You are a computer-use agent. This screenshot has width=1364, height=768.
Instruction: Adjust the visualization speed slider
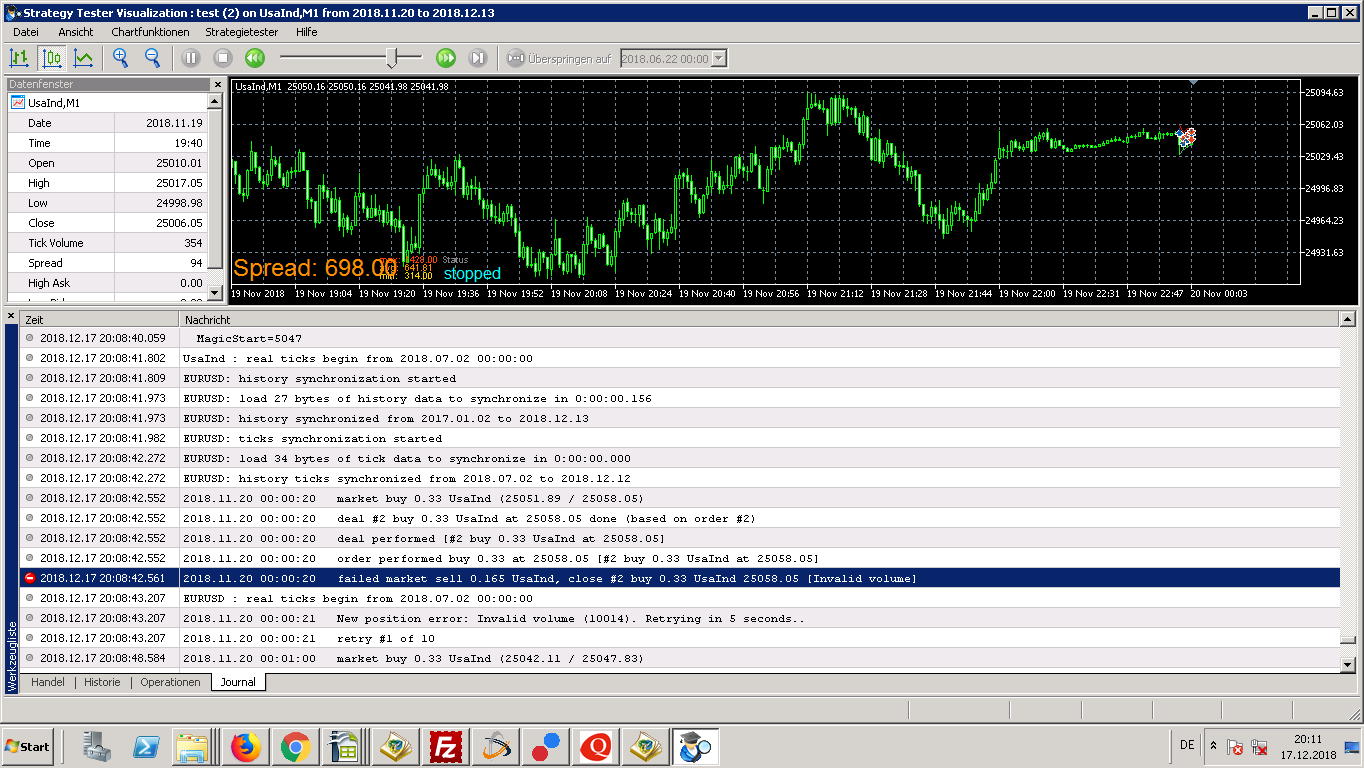click(x=393, y=57)
